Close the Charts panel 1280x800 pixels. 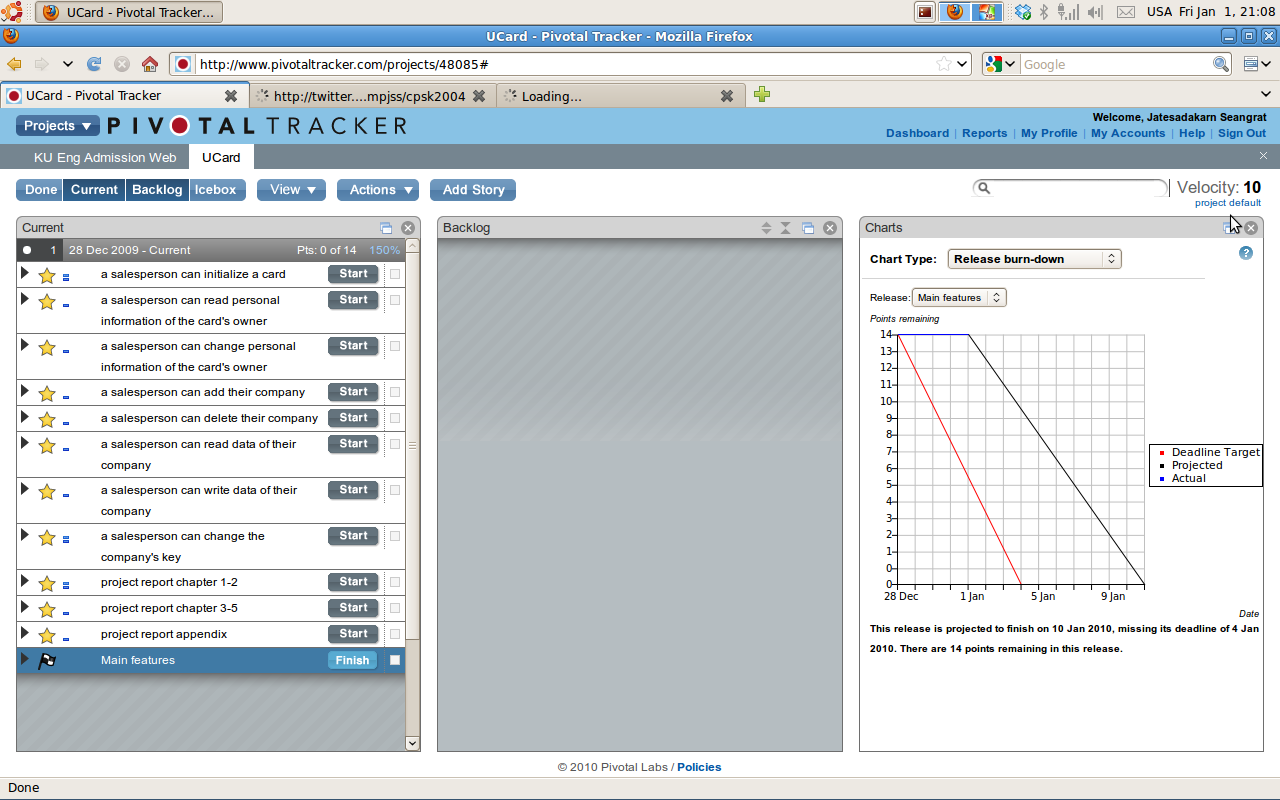(x=1250, y=228)
